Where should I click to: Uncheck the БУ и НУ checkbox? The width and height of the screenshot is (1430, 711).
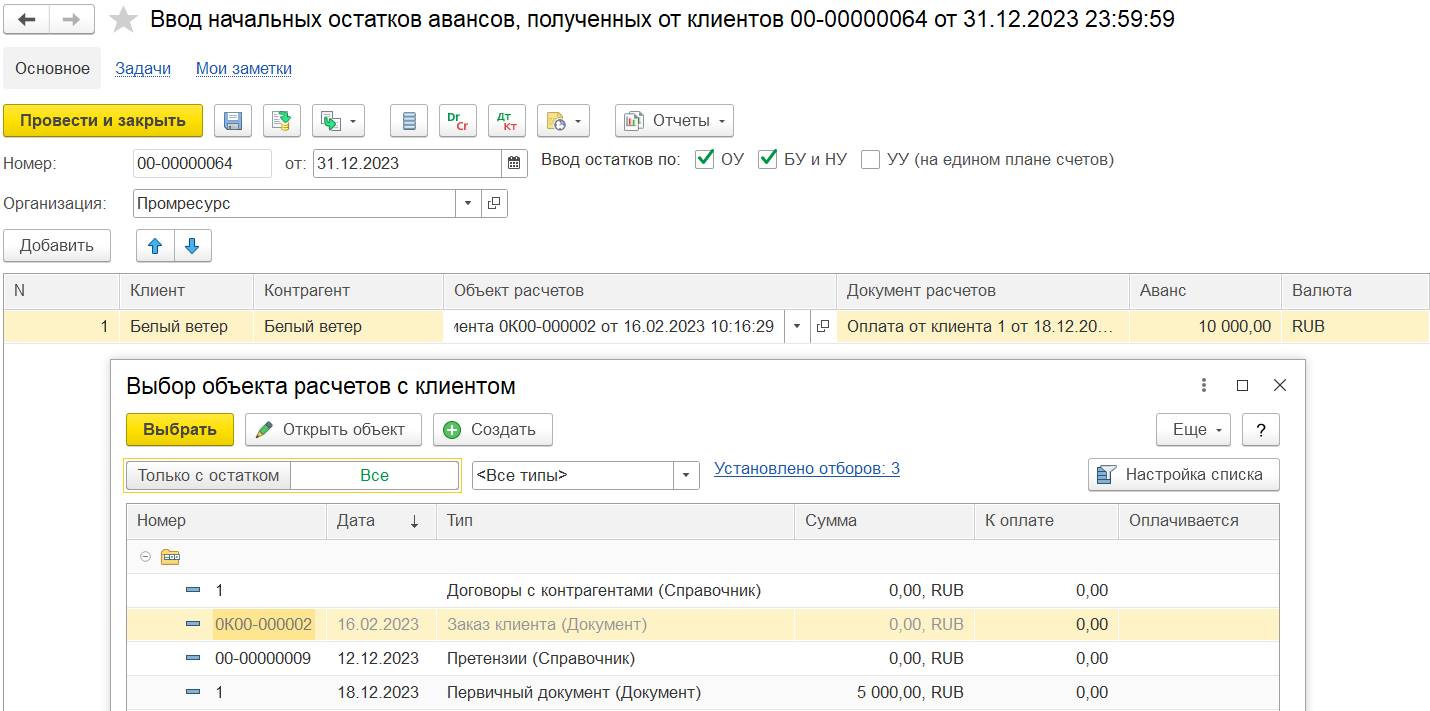point(768,159)
